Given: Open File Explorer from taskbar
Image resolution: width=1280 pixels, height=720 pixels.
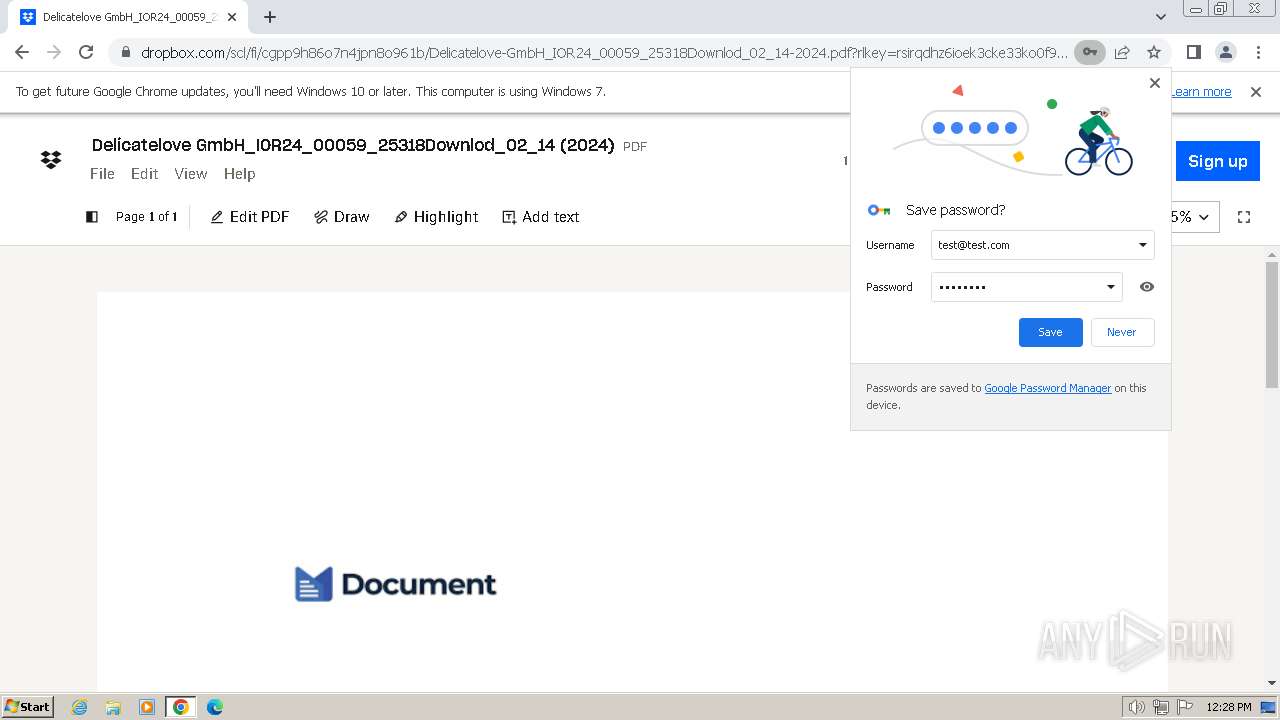Looking at the screenshot, I should click(x=113, y=707).
